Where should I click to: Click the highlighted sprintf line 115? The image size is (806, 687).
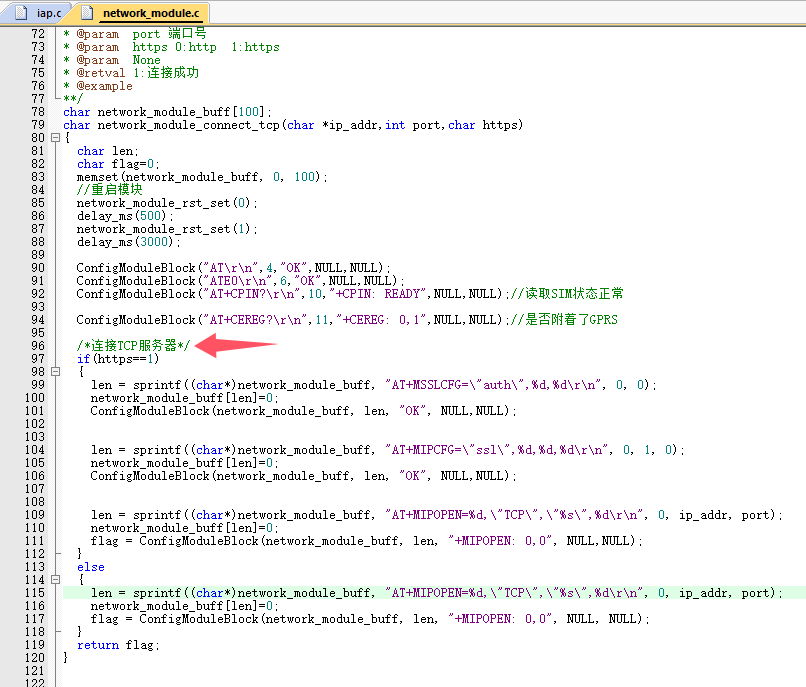(436, 593)
